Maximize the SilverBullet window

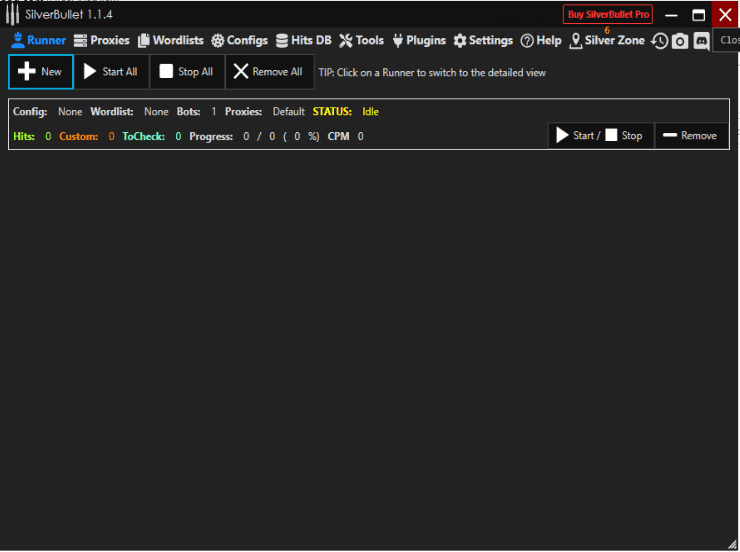pos(698,15)
